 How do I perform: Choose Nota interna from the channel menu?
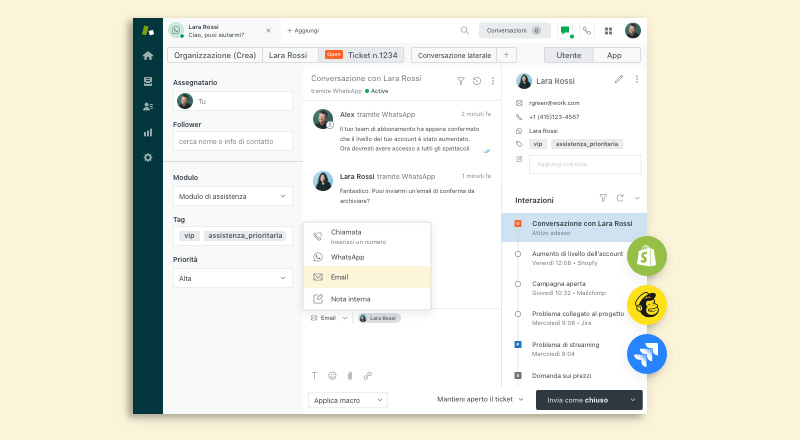click(x=367, y=299)
